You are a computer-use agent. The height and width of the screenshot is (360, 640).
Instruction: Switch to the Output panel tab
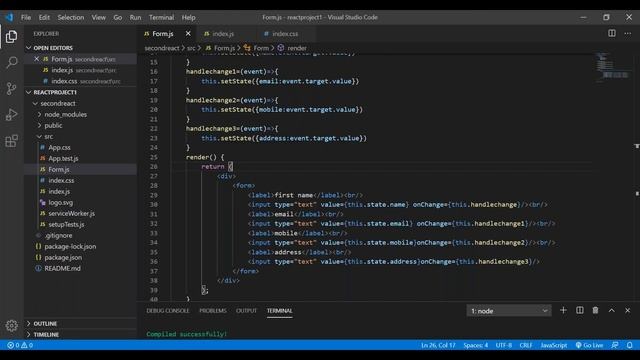pyautogui.click(x=246, y=311)
